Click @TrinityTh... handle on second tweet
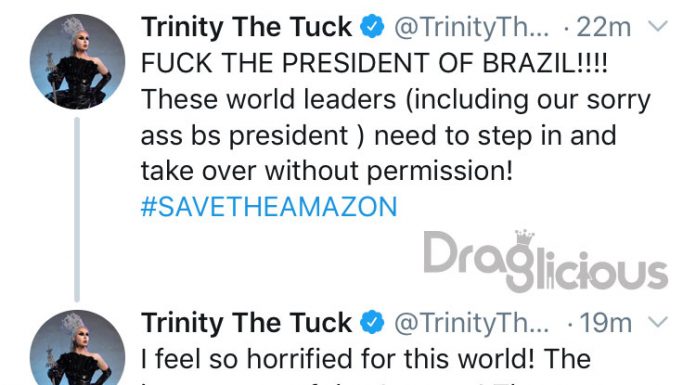696x385 pixels. tap(471, 323)
